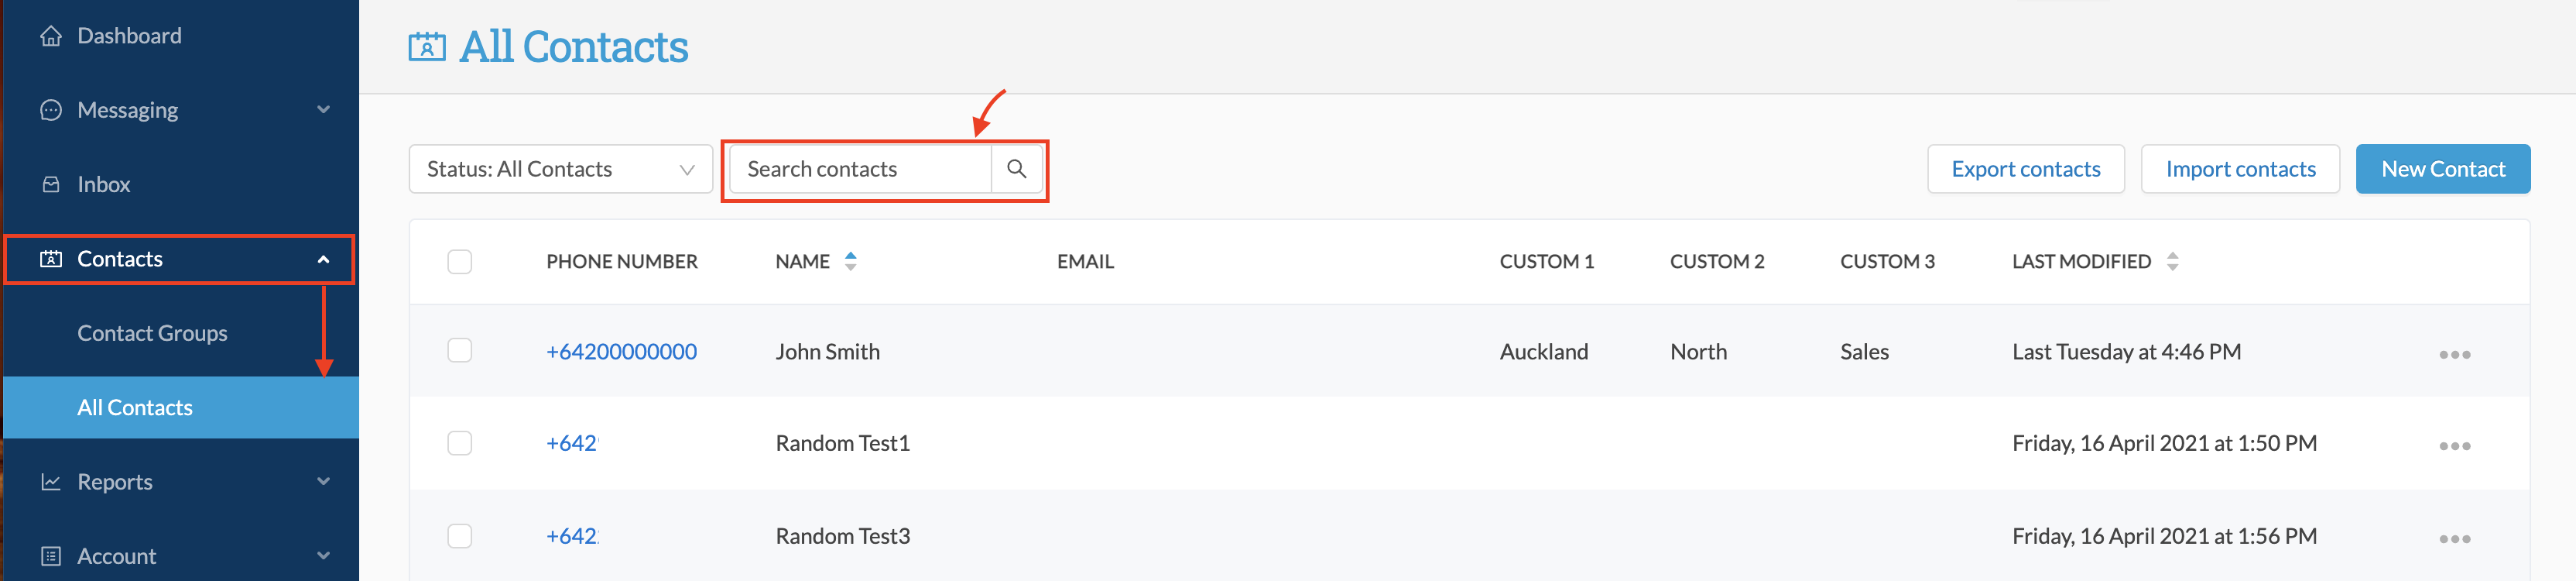Click the Dashboard home icon
The width and height of the screenshot is (2576, 581).
(51, 36)
